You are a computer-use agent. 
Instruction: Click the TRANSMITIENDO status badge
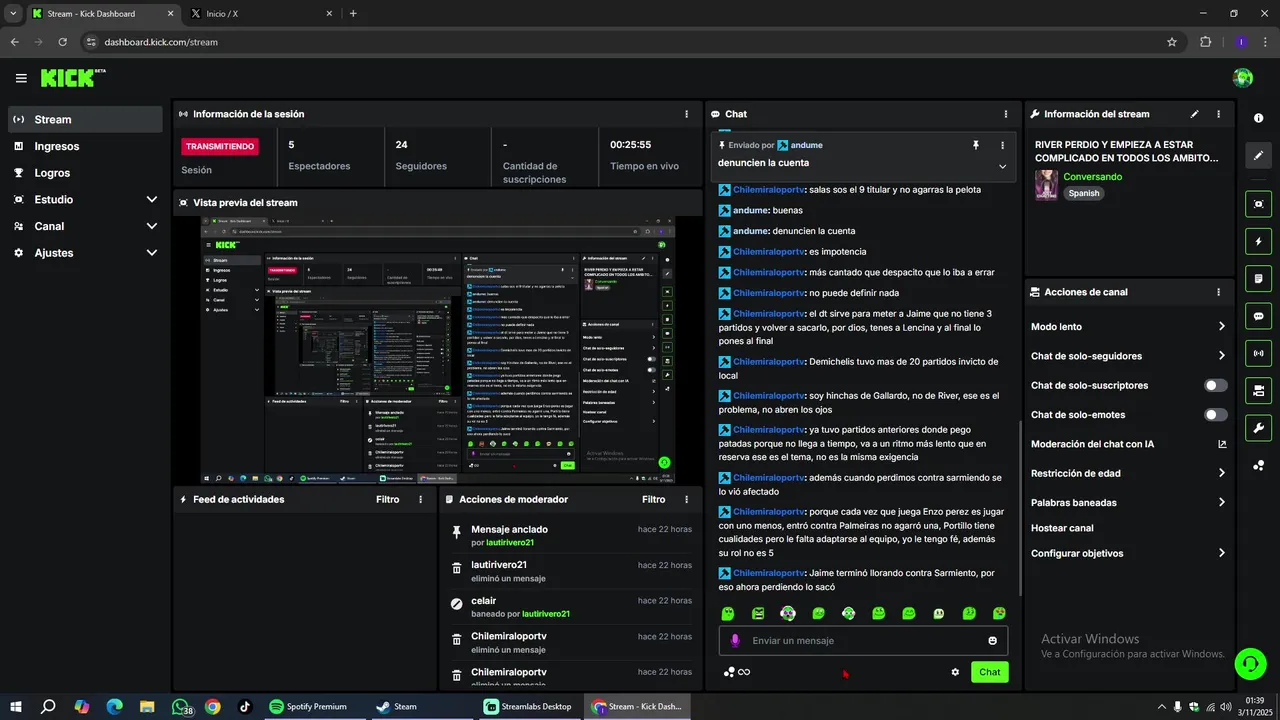[x=220, y=146]
